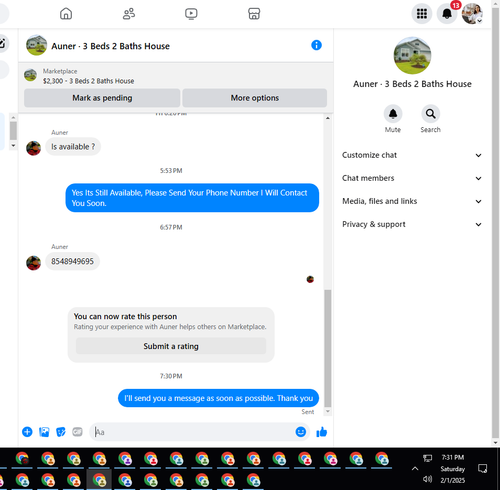Image resolution: width=500 pixels, height=490 pixels.
Task: Send a thumbs-up like
Action: pyautogui.click(x=322, y=432)
